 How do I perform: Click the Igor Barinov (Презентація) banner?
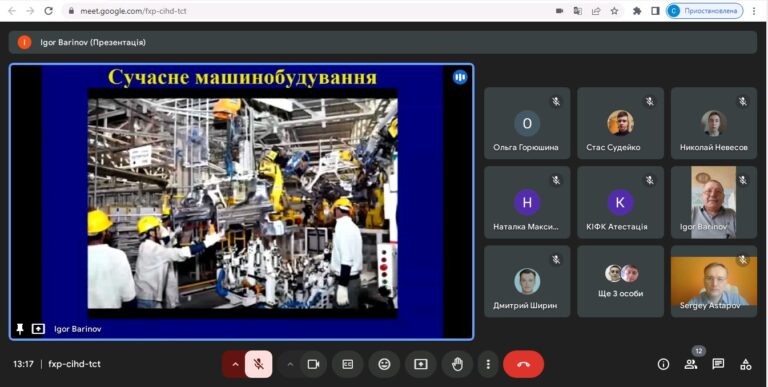[383, 42]
